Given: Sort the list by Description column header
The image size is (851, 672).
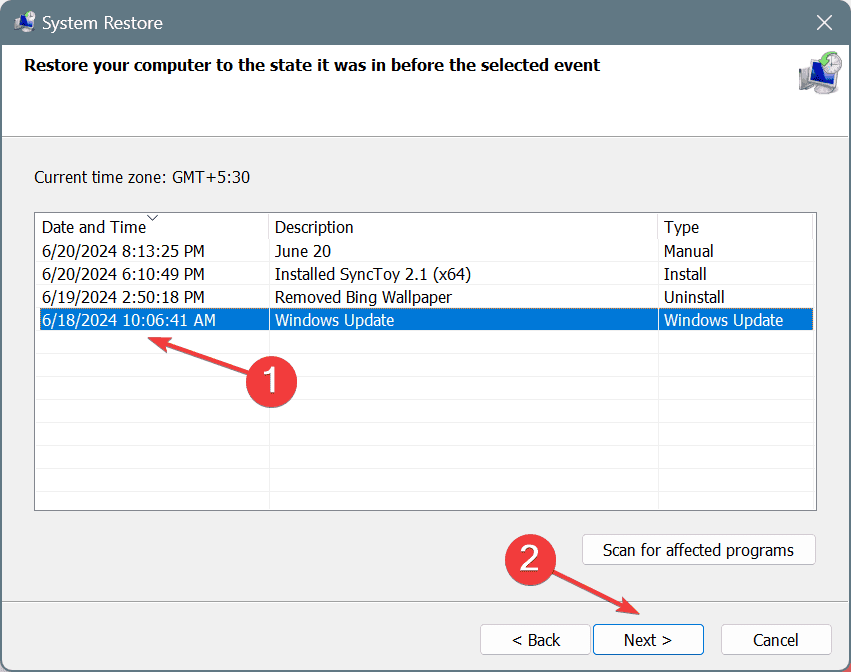Looking at the screenshot, I should pos(314,228).
